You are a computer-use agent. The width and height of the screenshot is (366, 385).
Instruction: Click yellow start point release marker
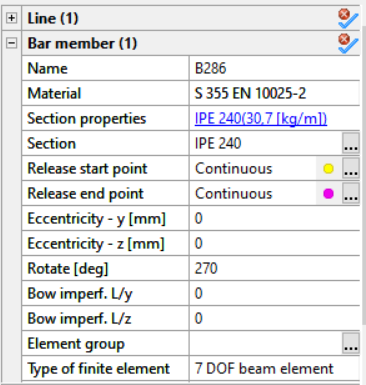click(328, 169)
